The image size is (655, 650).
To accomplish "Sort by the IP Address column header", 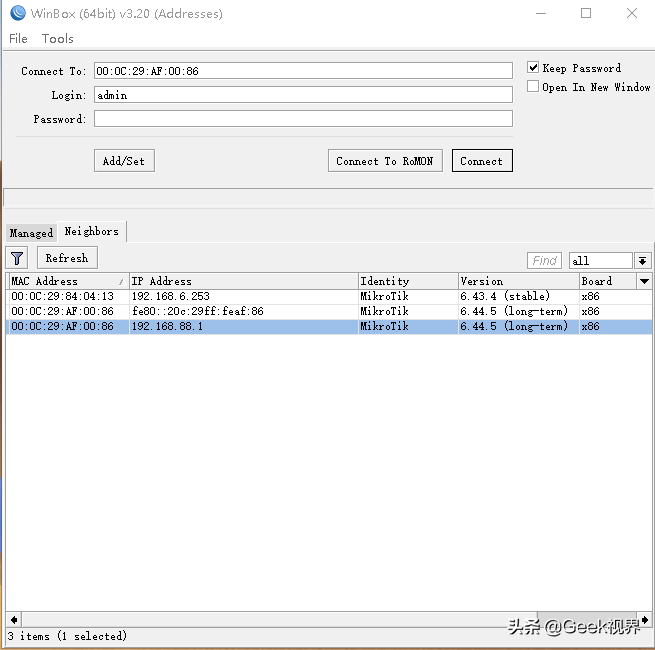I will [244, 281].
